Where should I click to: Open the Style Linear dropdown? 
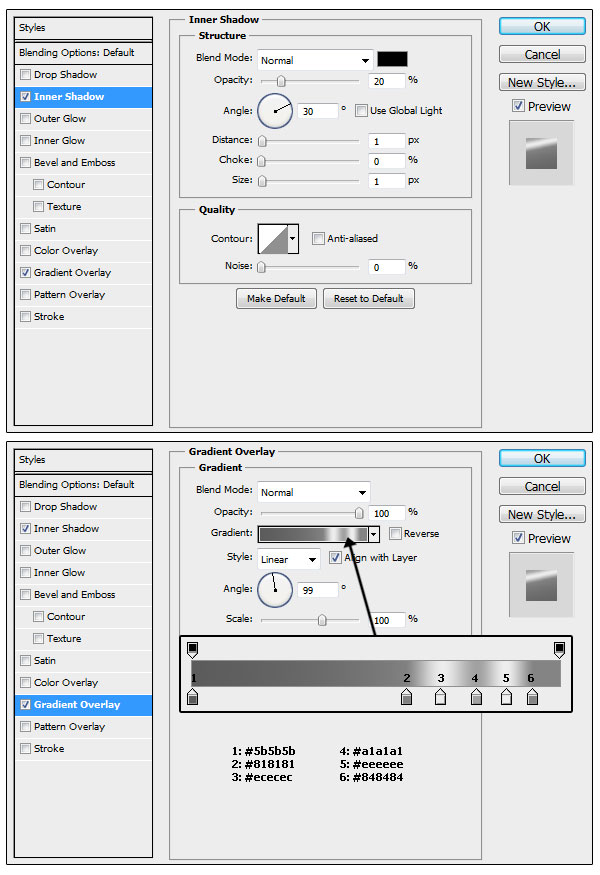point(289,559)
